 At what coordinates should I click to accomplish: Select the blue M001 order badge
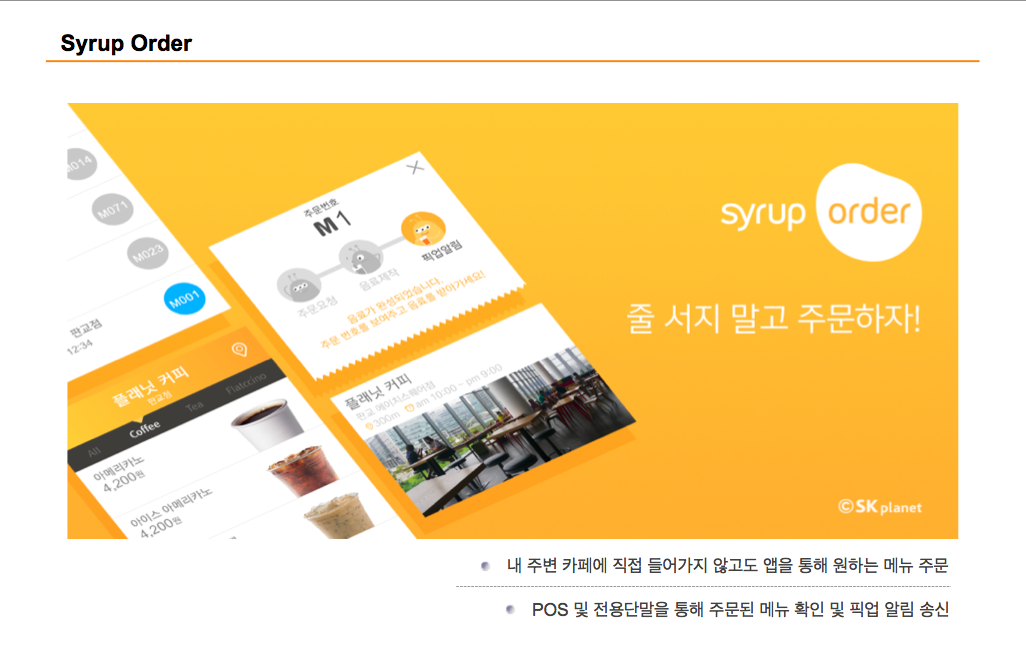(184, 298)
